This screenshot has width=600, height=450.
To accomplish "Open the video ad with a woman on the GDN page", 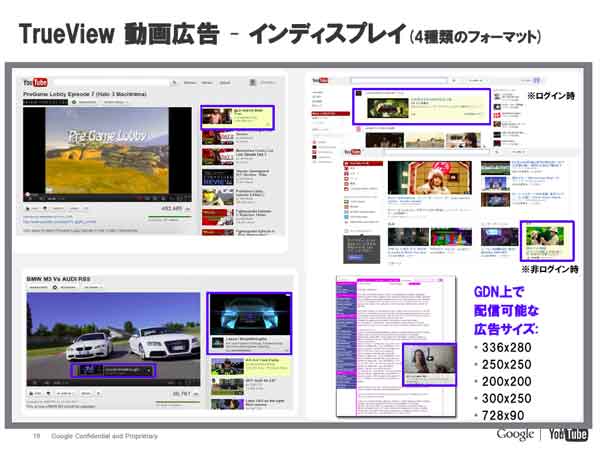I will point(429,365).
